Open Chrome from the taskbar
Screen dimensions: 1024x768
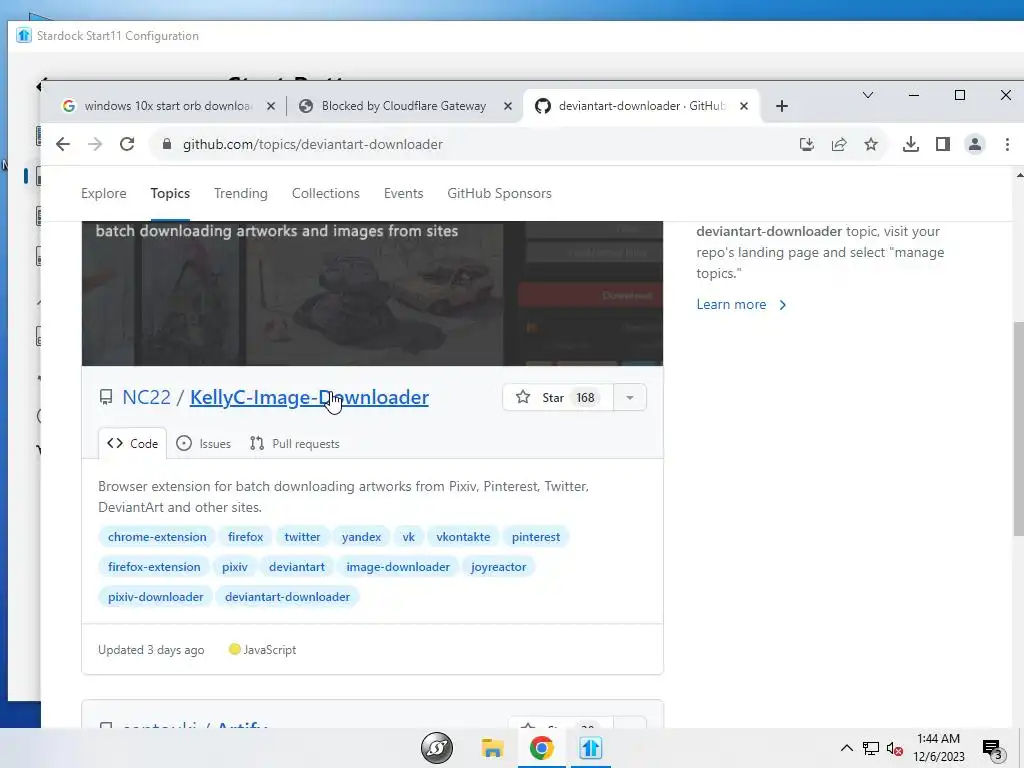point(541,748)
